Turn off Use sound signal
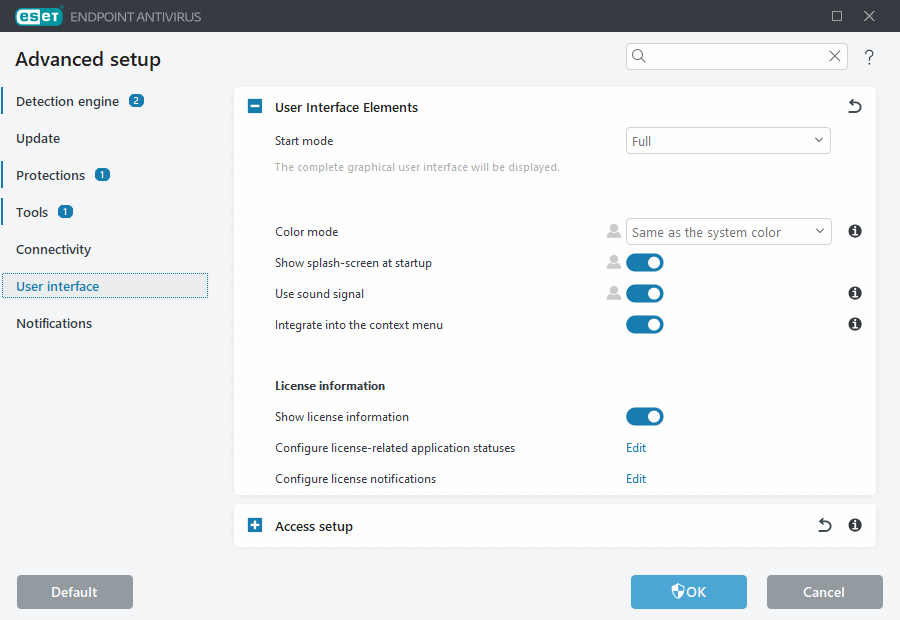 [x=645, y=293]
